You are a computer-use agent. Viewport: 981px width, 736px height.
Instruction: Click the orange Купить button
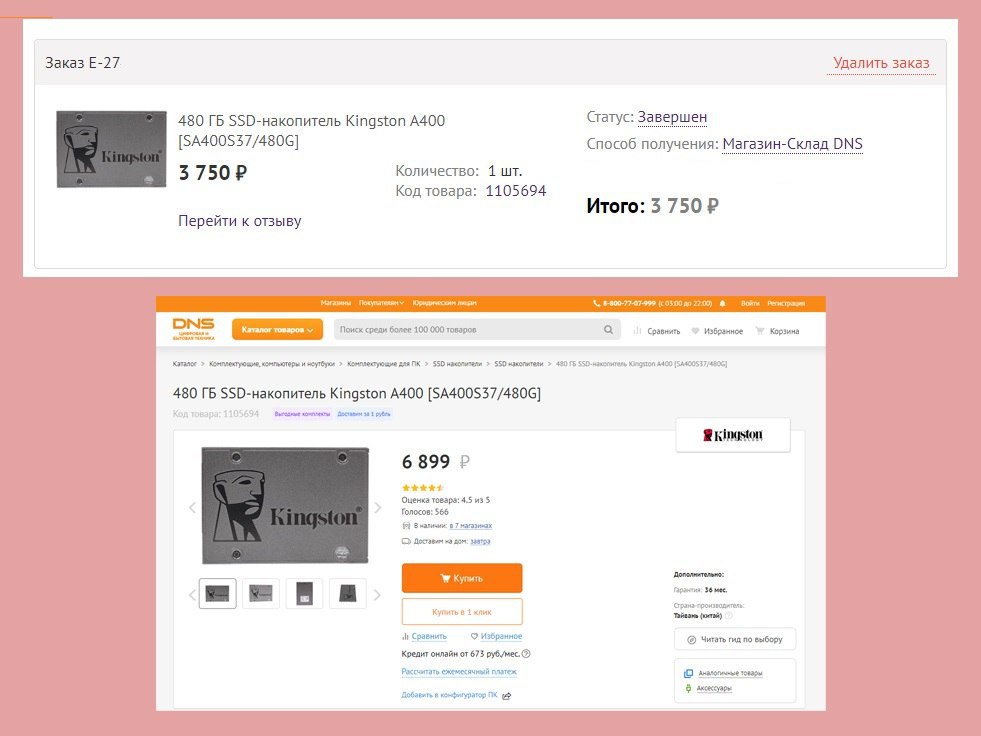[x=462, y=578]
